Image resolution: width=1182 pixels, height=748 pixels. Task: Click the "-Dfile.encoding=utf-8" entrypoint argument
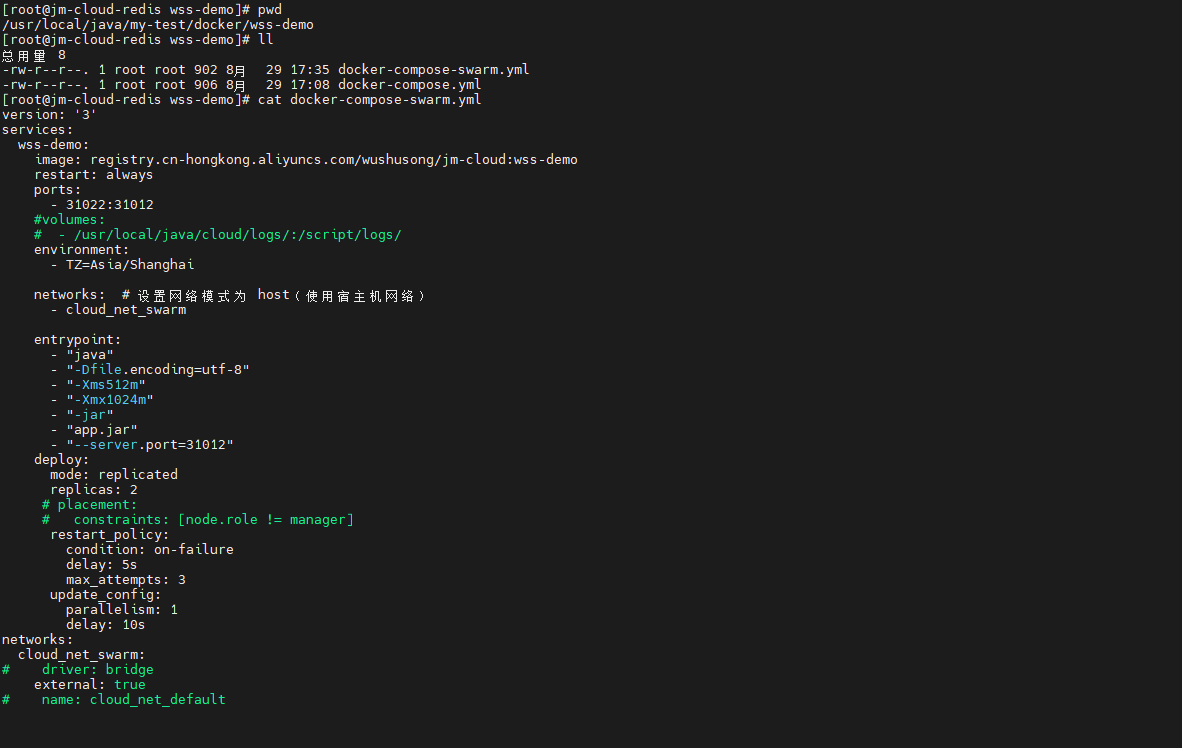click(x=157, y=369)
